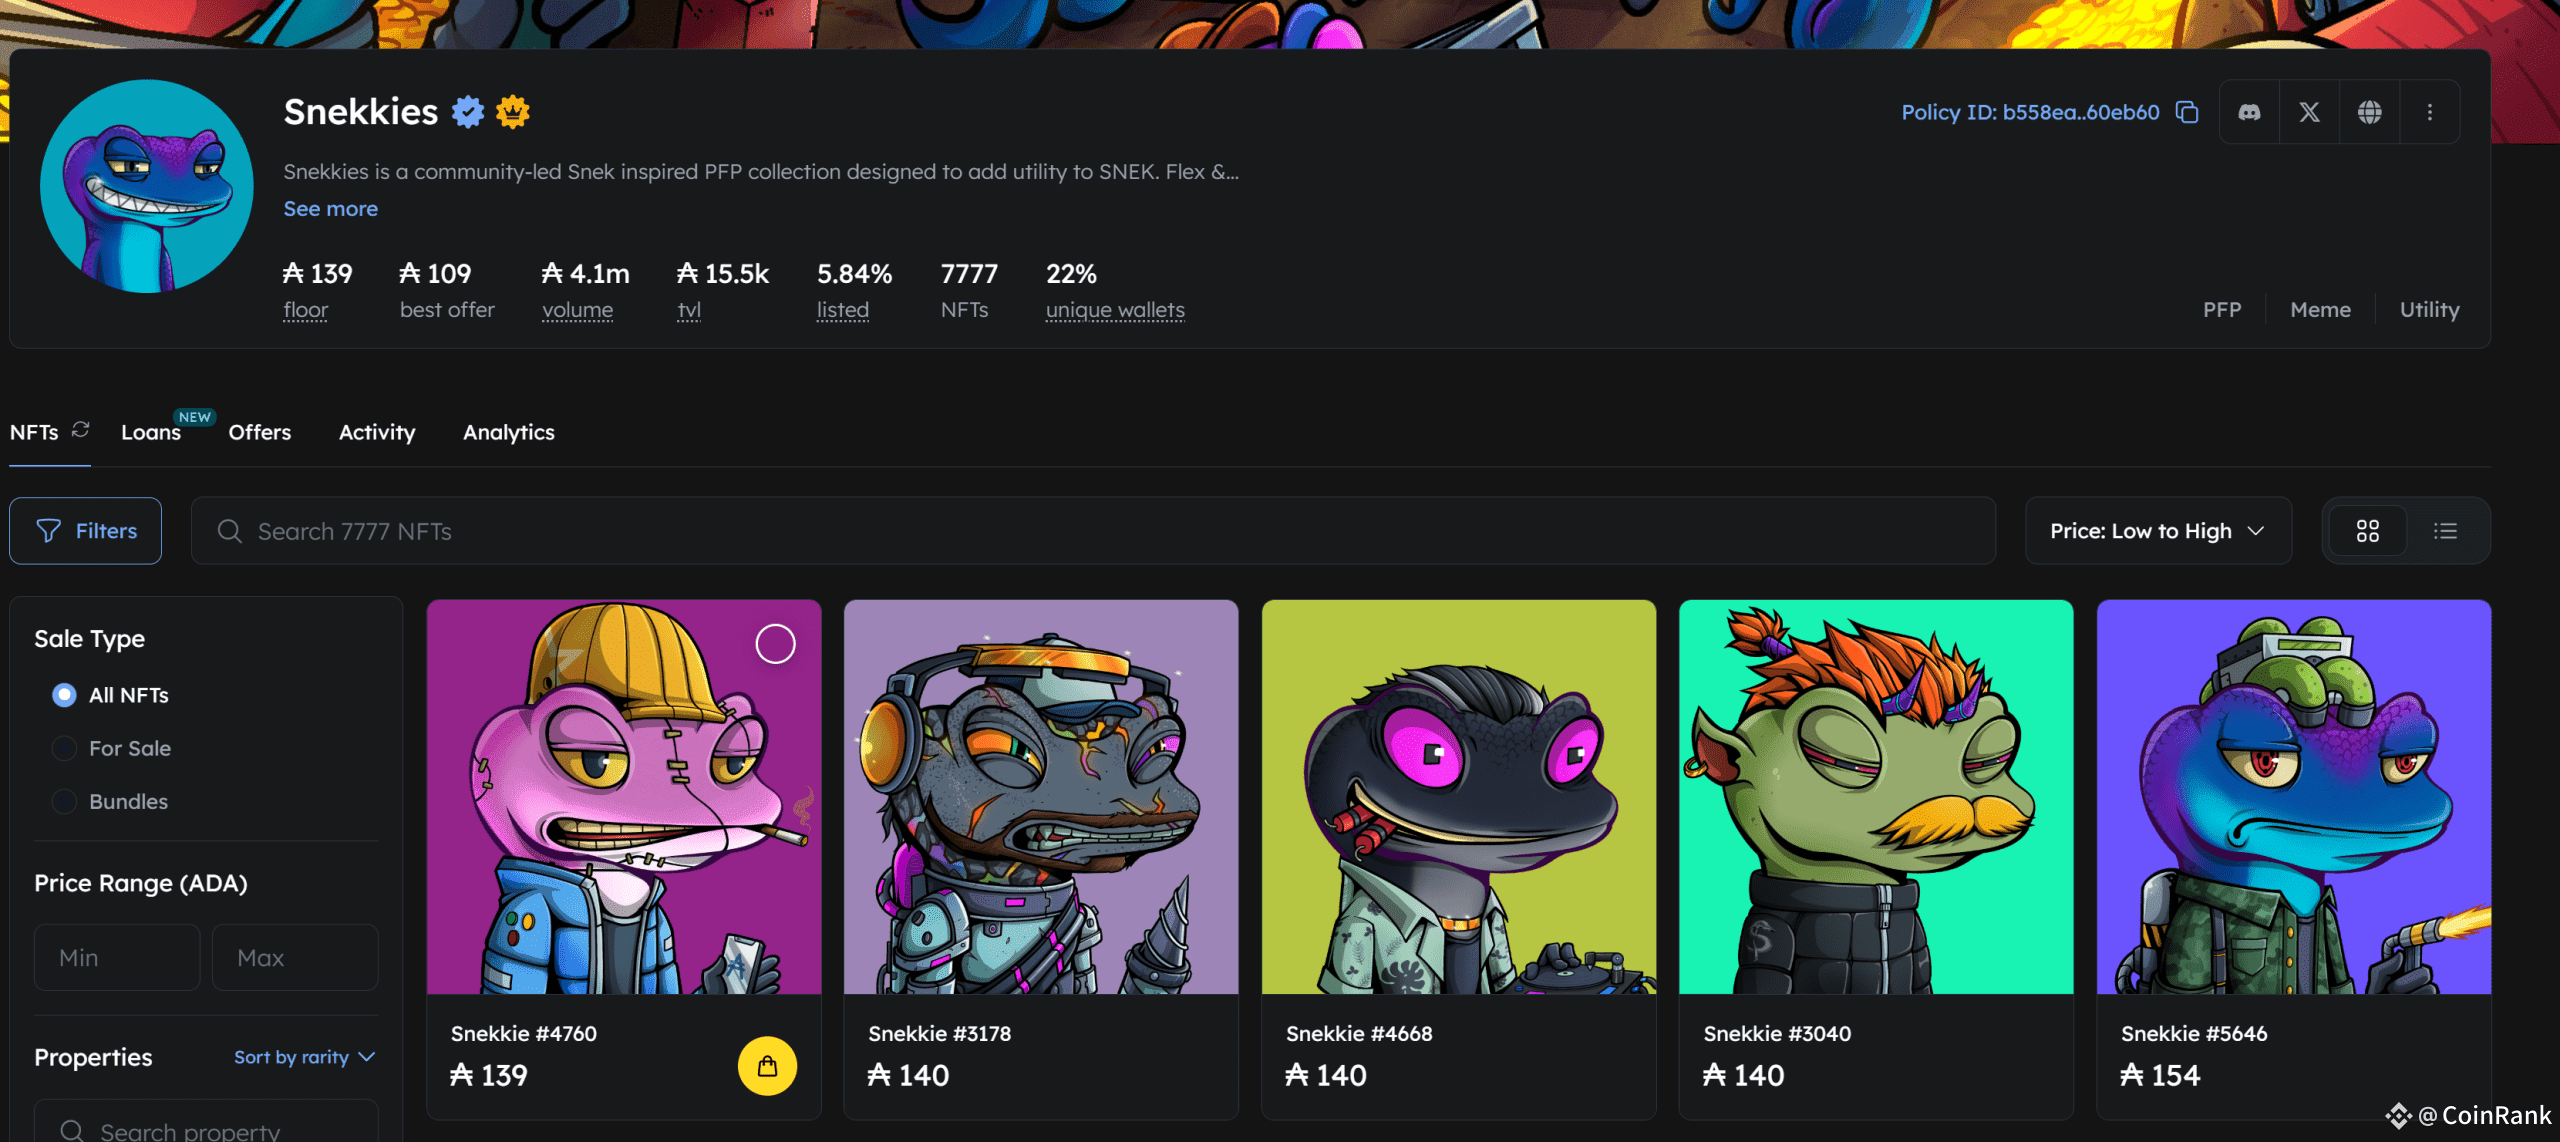The height and width of the screenshot is (1142, 2560).
Task: Open the website globe icon
Action: pos(2369,112)
